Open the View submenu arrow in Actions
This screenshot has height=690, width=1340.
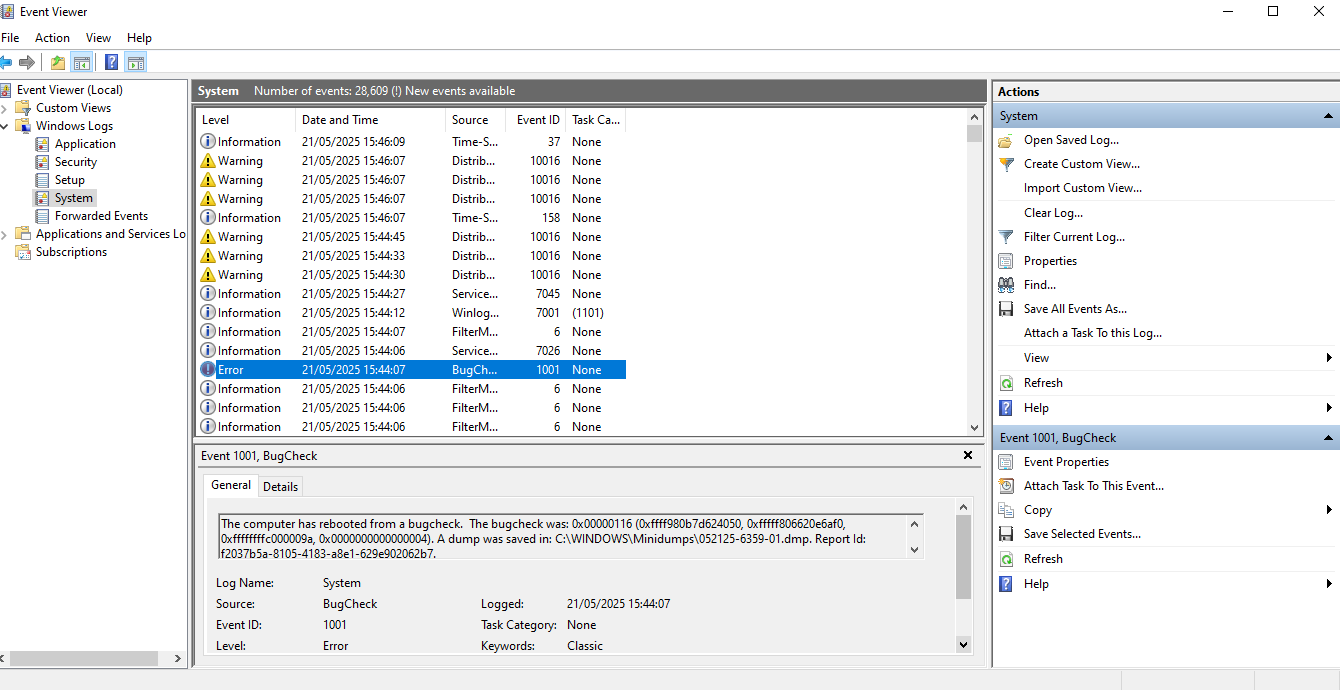point(1329,358)
